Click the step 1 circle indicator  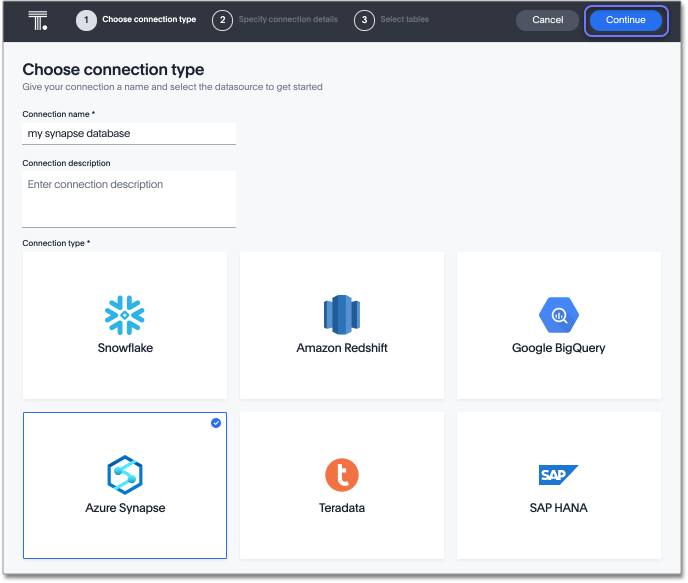87,20
